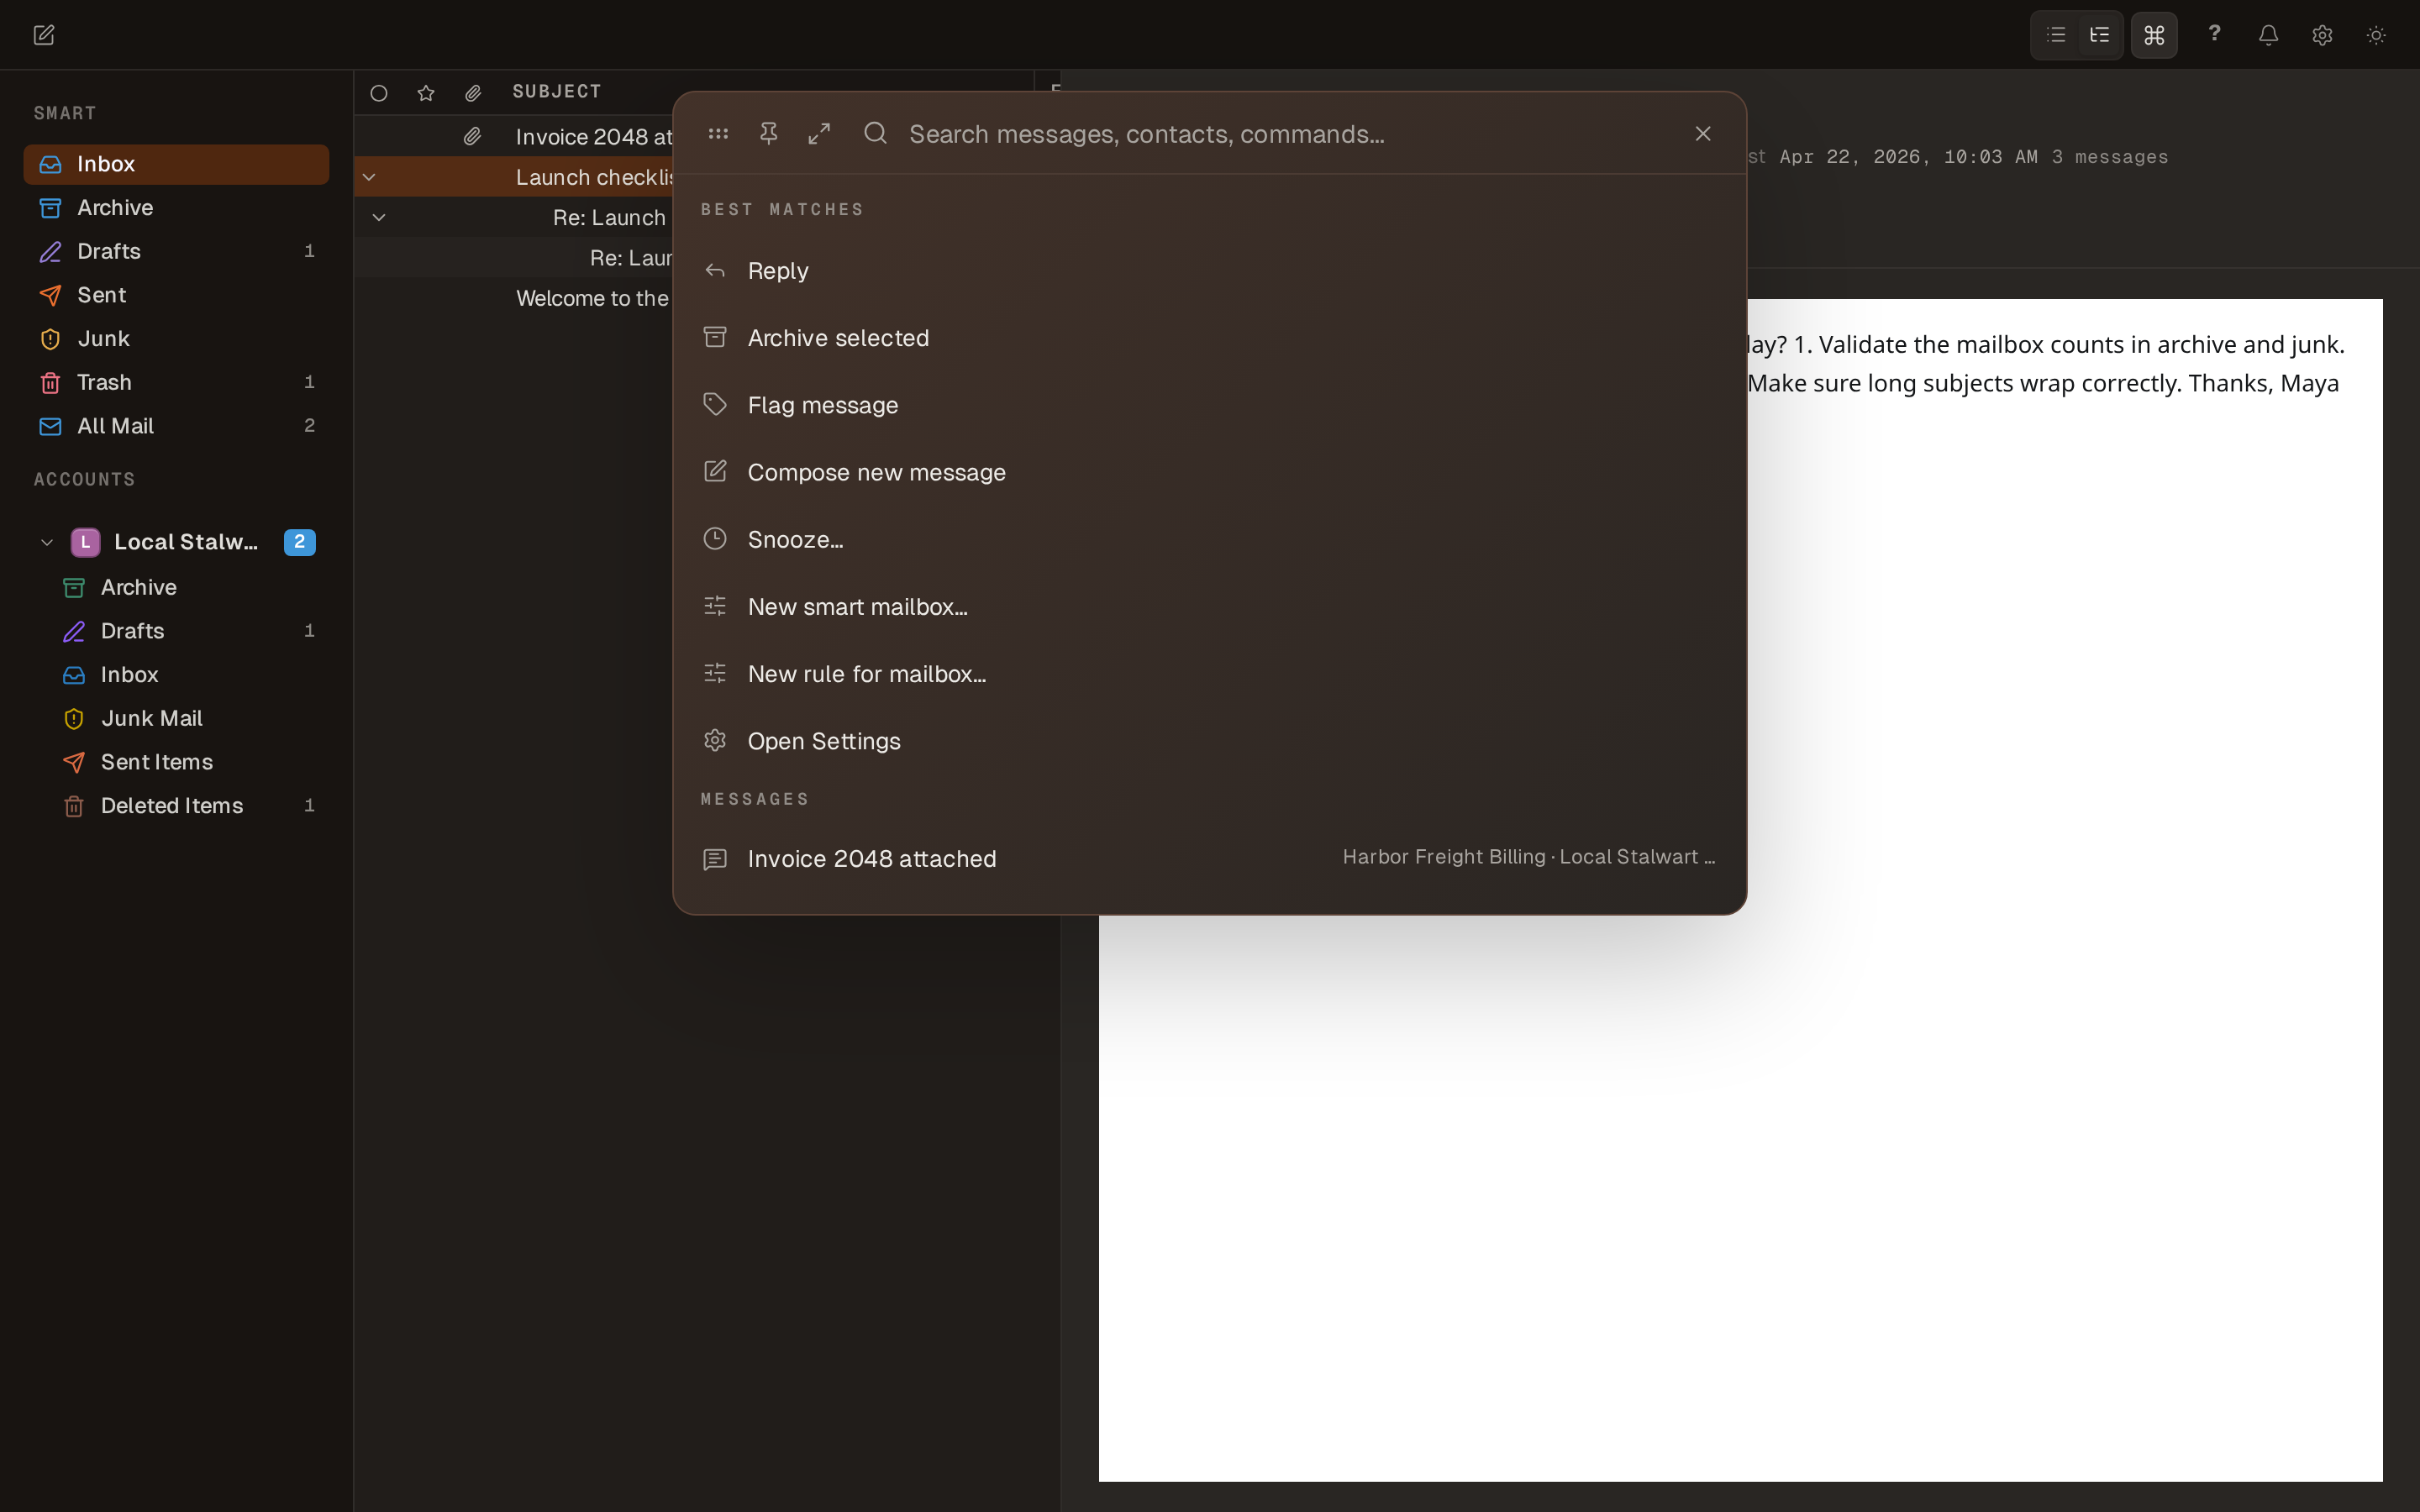Open the smart Sent mailbox
Screen dimensions: 2420x1512
point(176,295)
